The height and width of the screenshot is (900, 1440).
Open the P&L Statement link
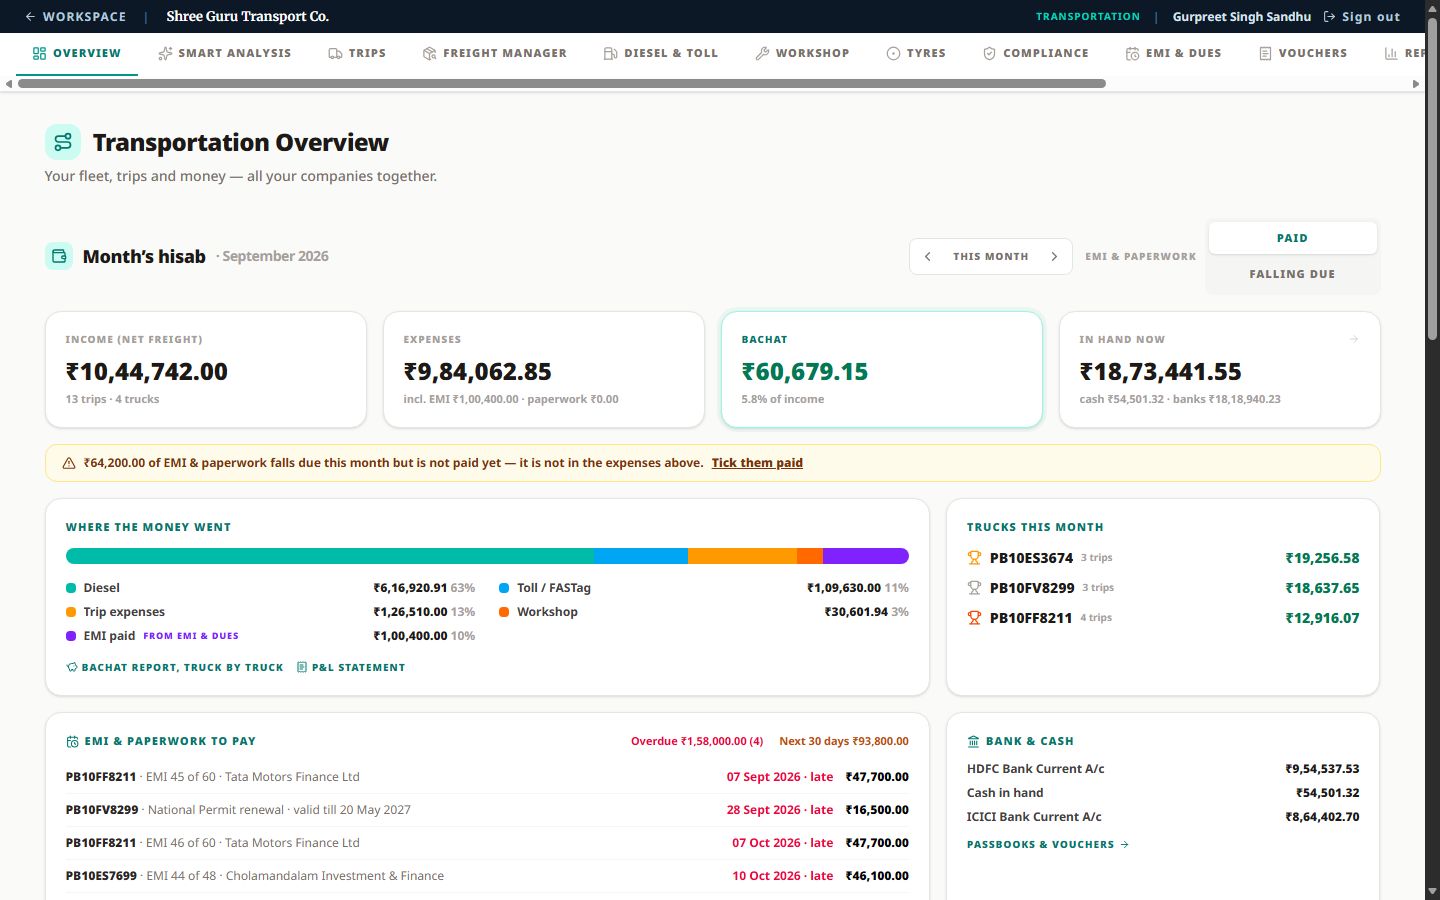[351, 667]
